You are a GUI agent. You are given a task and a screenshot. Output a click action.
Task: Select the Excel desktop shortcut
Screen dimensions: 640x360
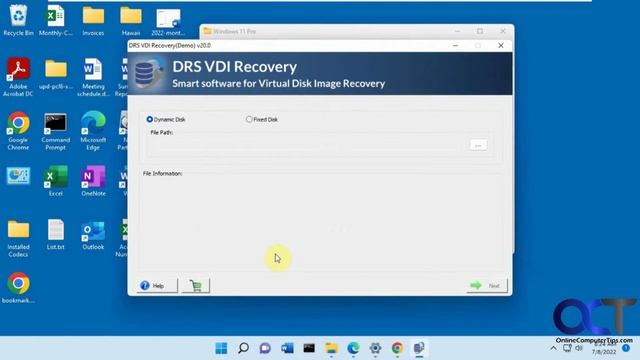click(x=56, y=180)
